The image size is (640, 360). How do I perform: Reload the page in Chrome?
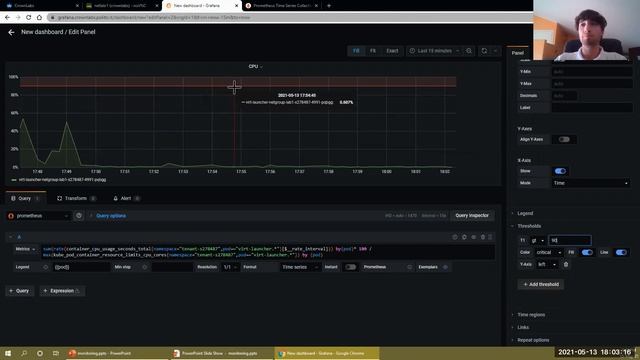29,18
